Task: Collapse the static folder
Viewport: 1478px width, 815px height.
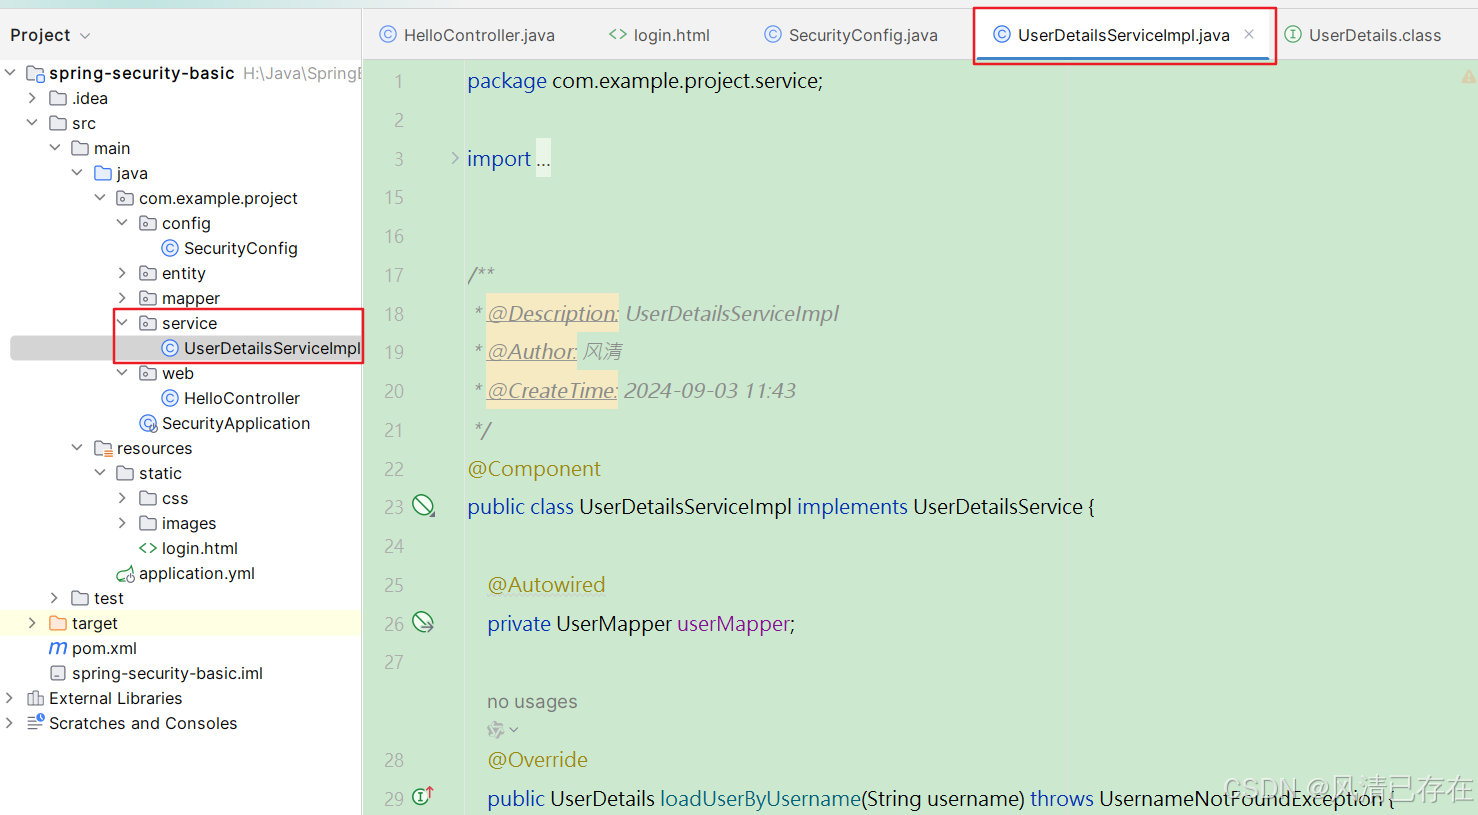Action: 100,472
